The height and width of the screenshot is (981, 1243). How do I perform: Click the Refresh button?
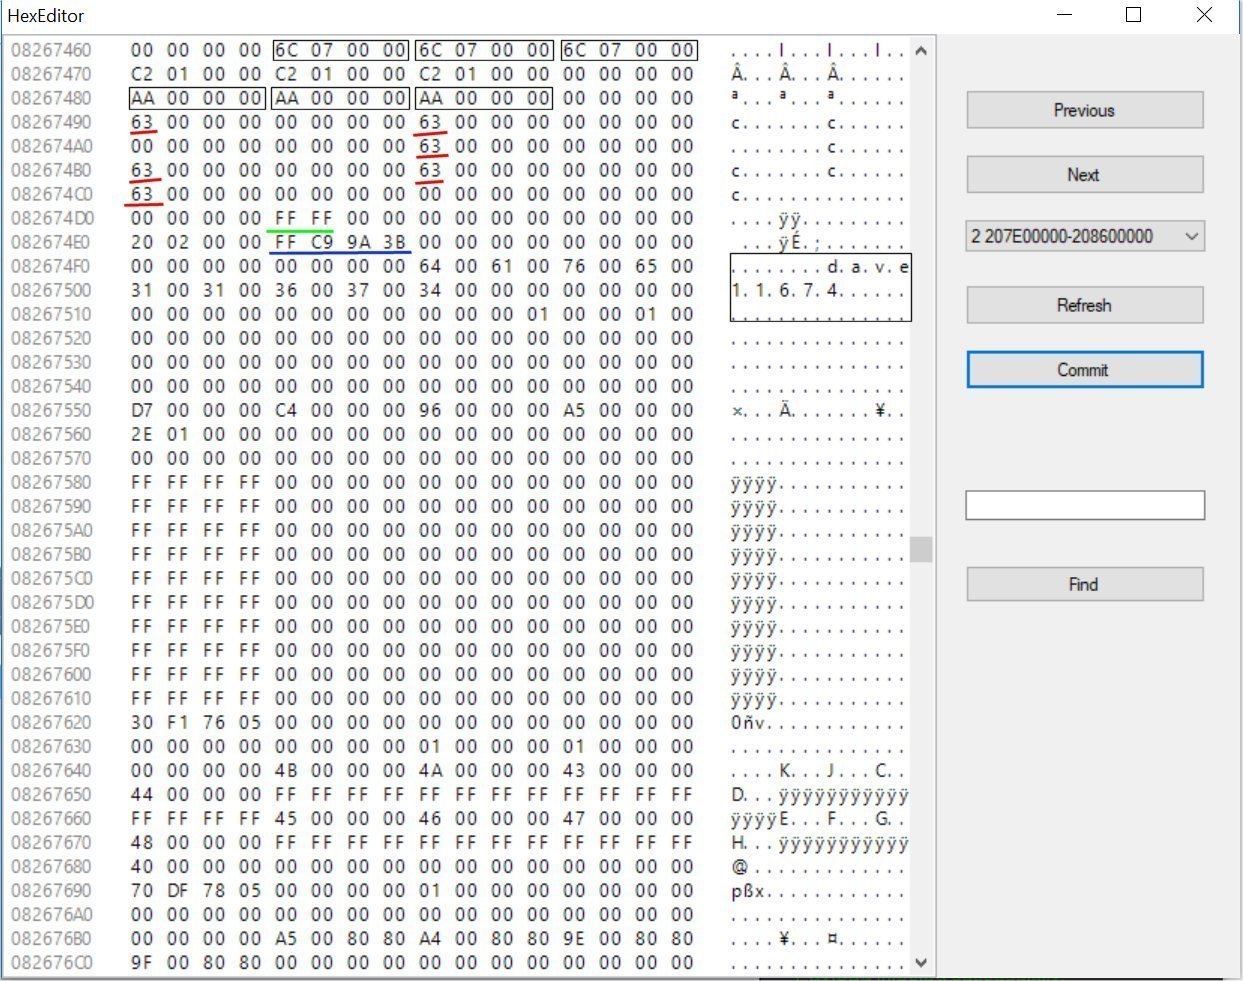(x=1084, y=305)
